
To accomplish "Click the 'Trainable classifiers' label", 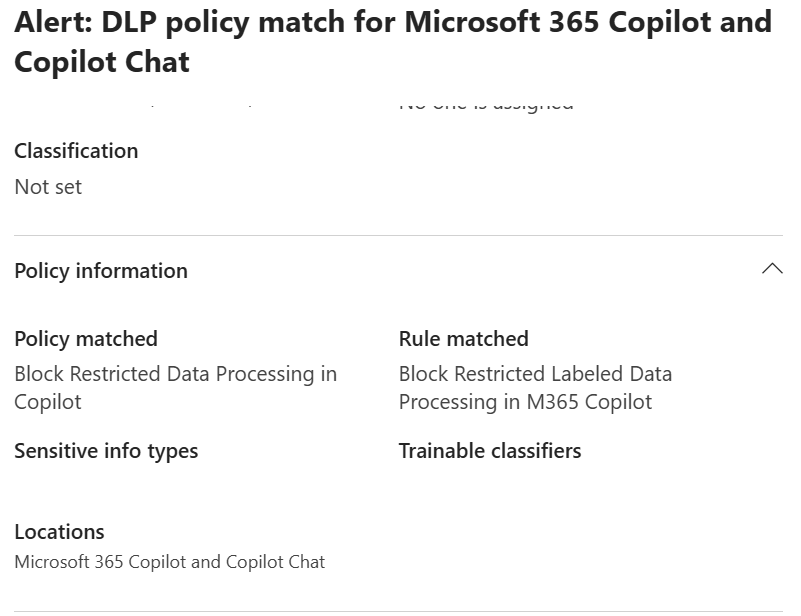I will click(490, 451).
